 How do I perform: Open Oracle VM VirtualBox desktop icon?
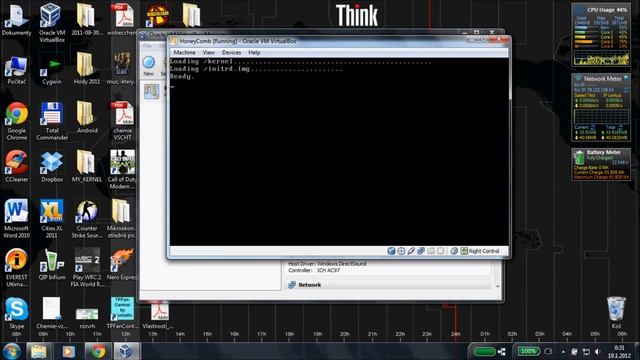pyautogui.click(x=52, y=22)
